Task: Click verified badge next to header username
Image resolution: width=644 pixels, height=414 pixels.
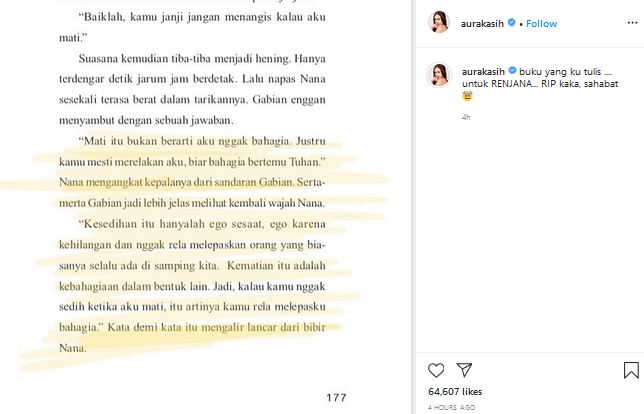Action: tap(512, 23)
